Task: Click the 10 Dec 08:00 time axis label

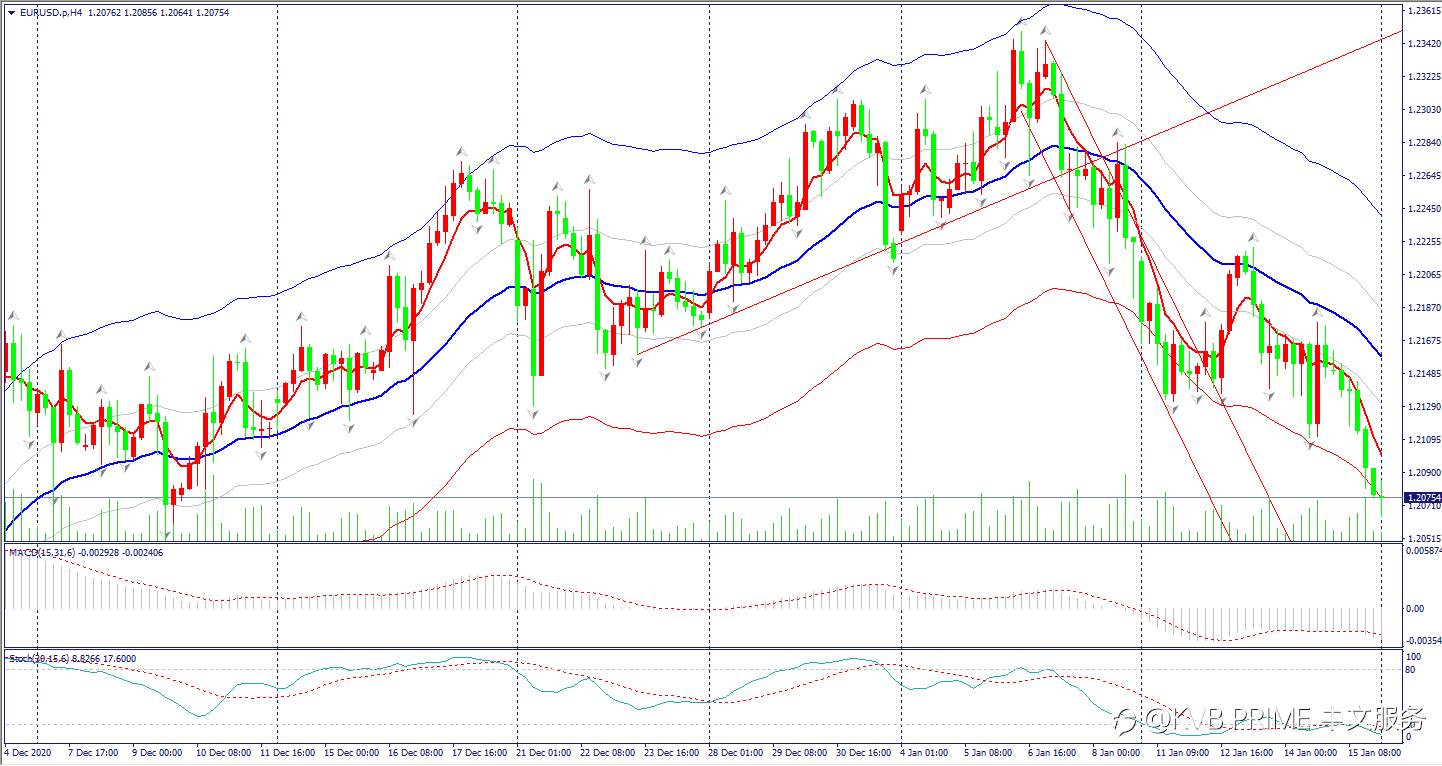Action: [x=223, y=753]
